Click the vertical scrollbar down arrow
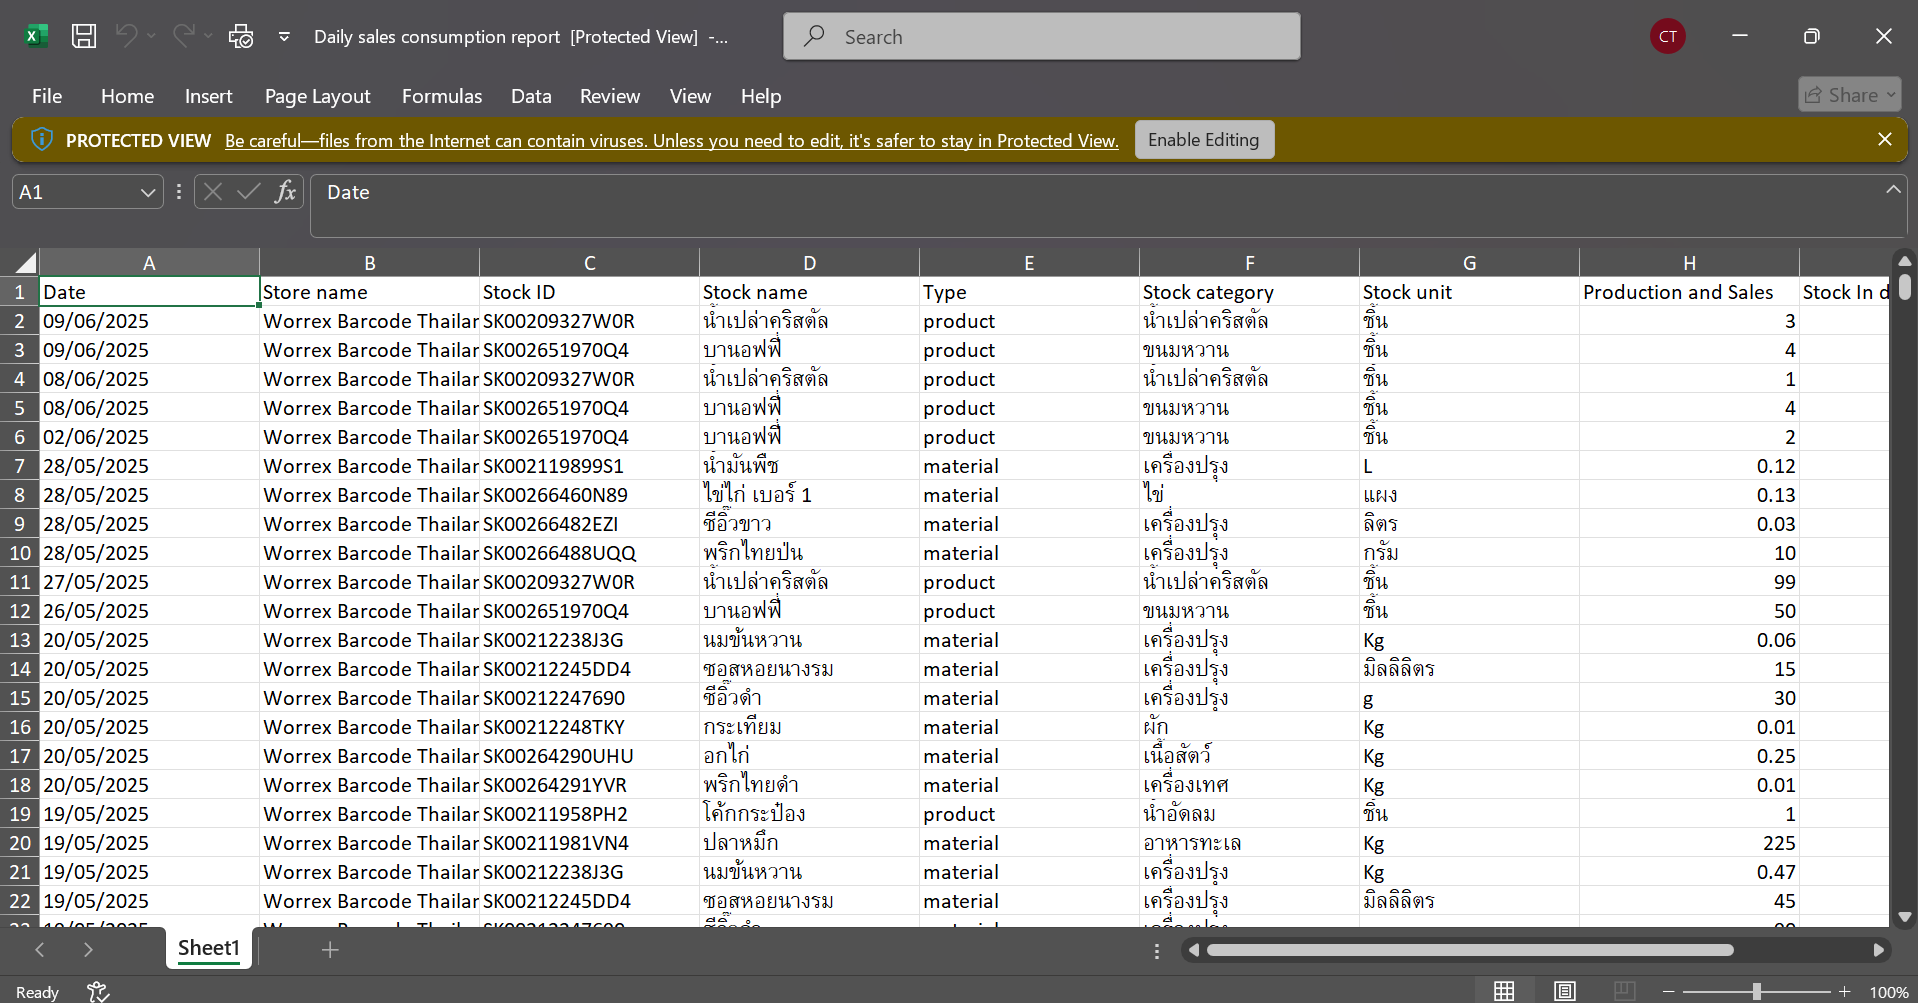1918x1003 pixels. (x=1904, y=916)
